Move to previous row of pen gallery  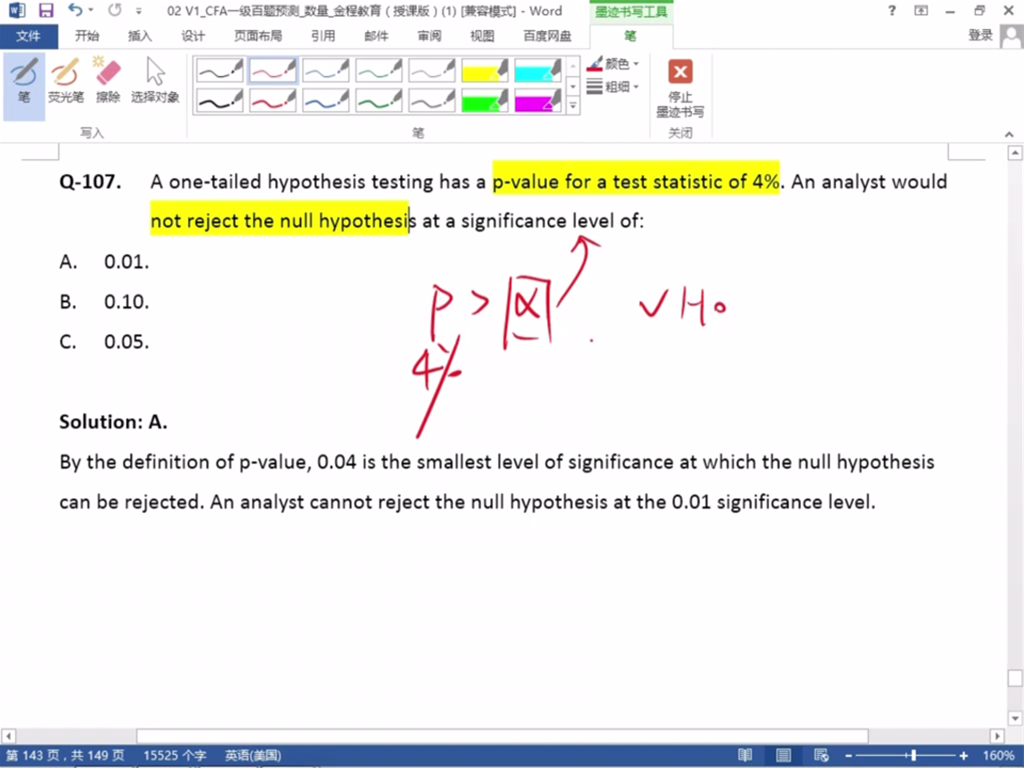click(x=573, y=66)
